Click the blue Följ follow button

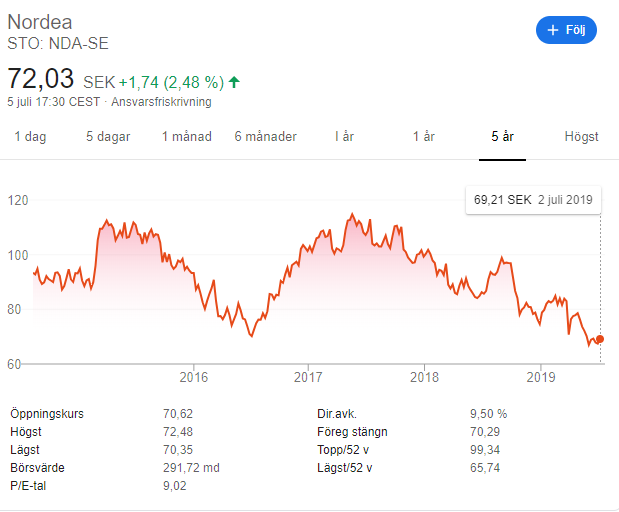tap(566, 30)
